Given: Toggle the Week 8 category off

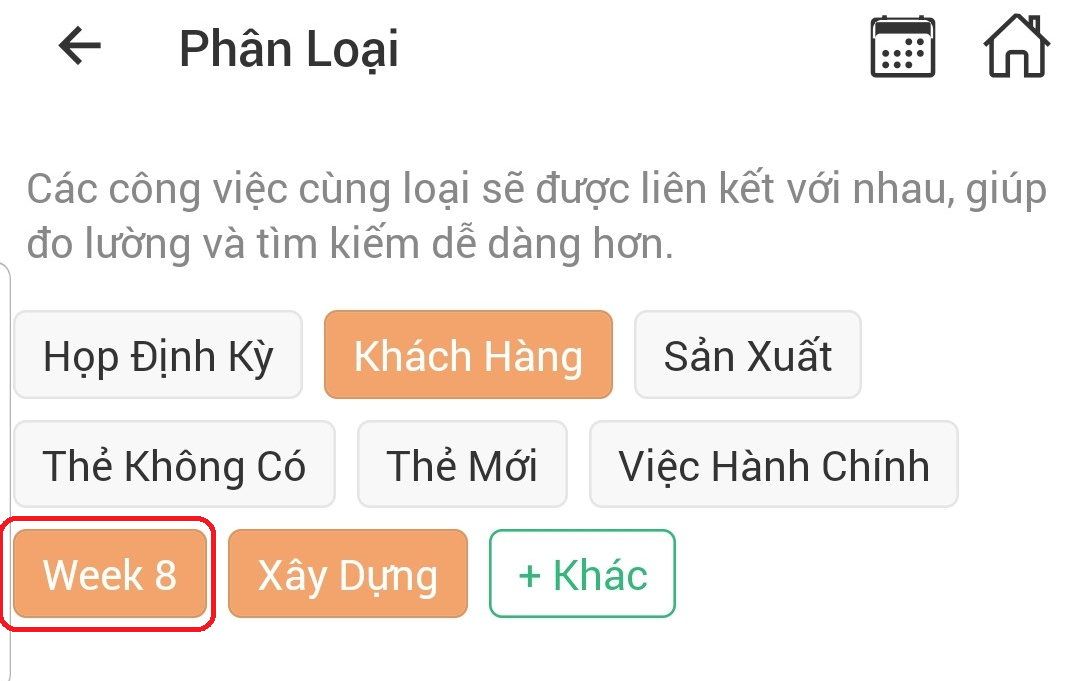Looking at the screenshot, I should 110,574.
